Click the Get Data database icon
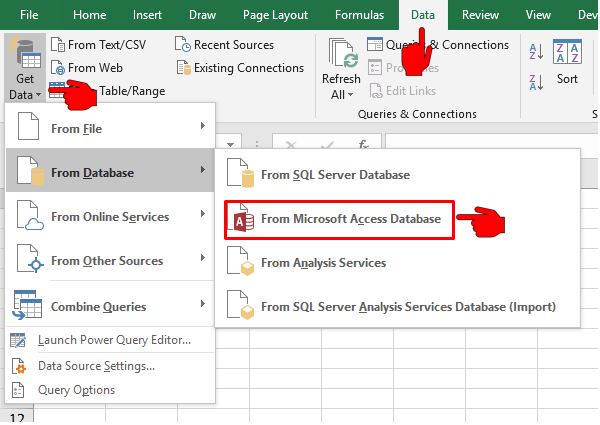The height and width of the screenshot is (425, 600). [x=26, y=54]
